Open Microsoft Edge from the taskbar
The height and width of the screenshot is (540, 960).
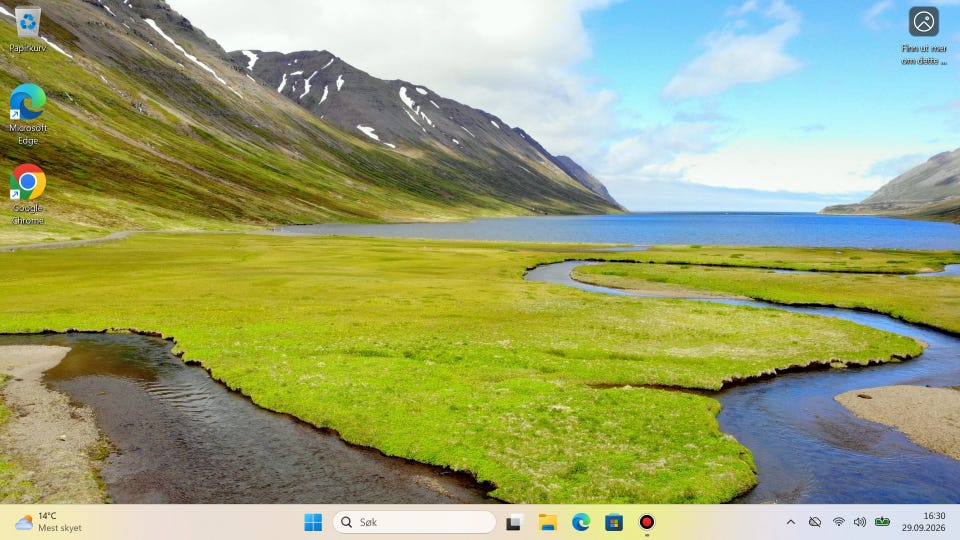[x=580, y=522]
